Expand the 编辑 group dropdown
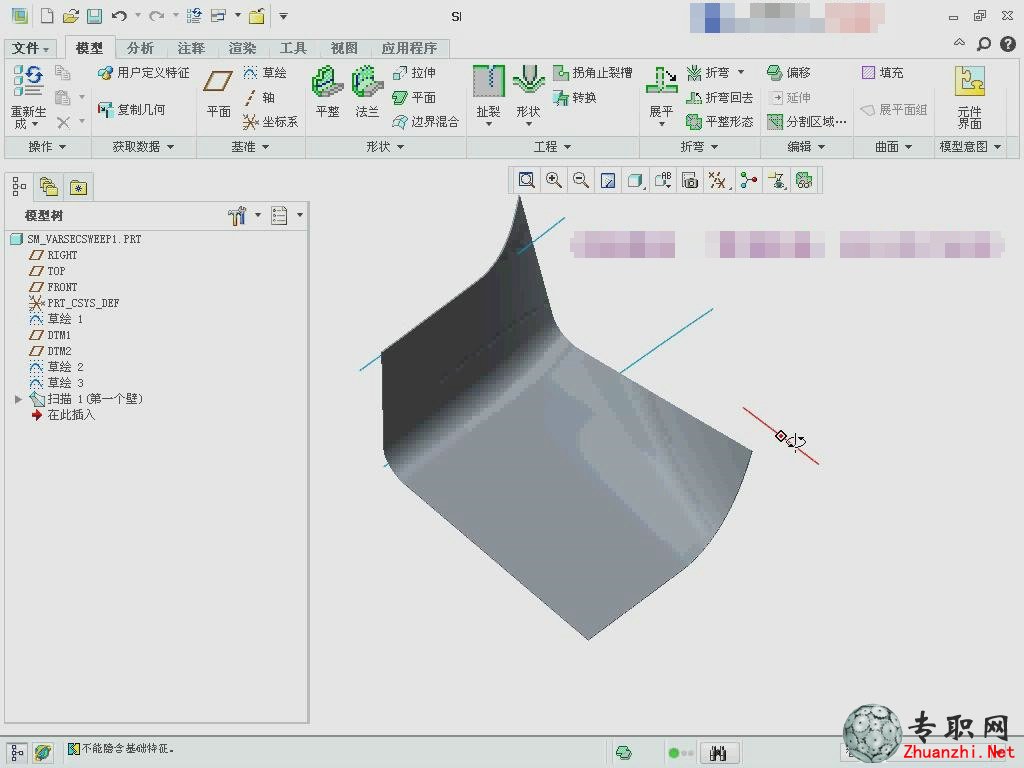Image resolution: width=1024 pixels, height=768 pixels. click(806, 147)
